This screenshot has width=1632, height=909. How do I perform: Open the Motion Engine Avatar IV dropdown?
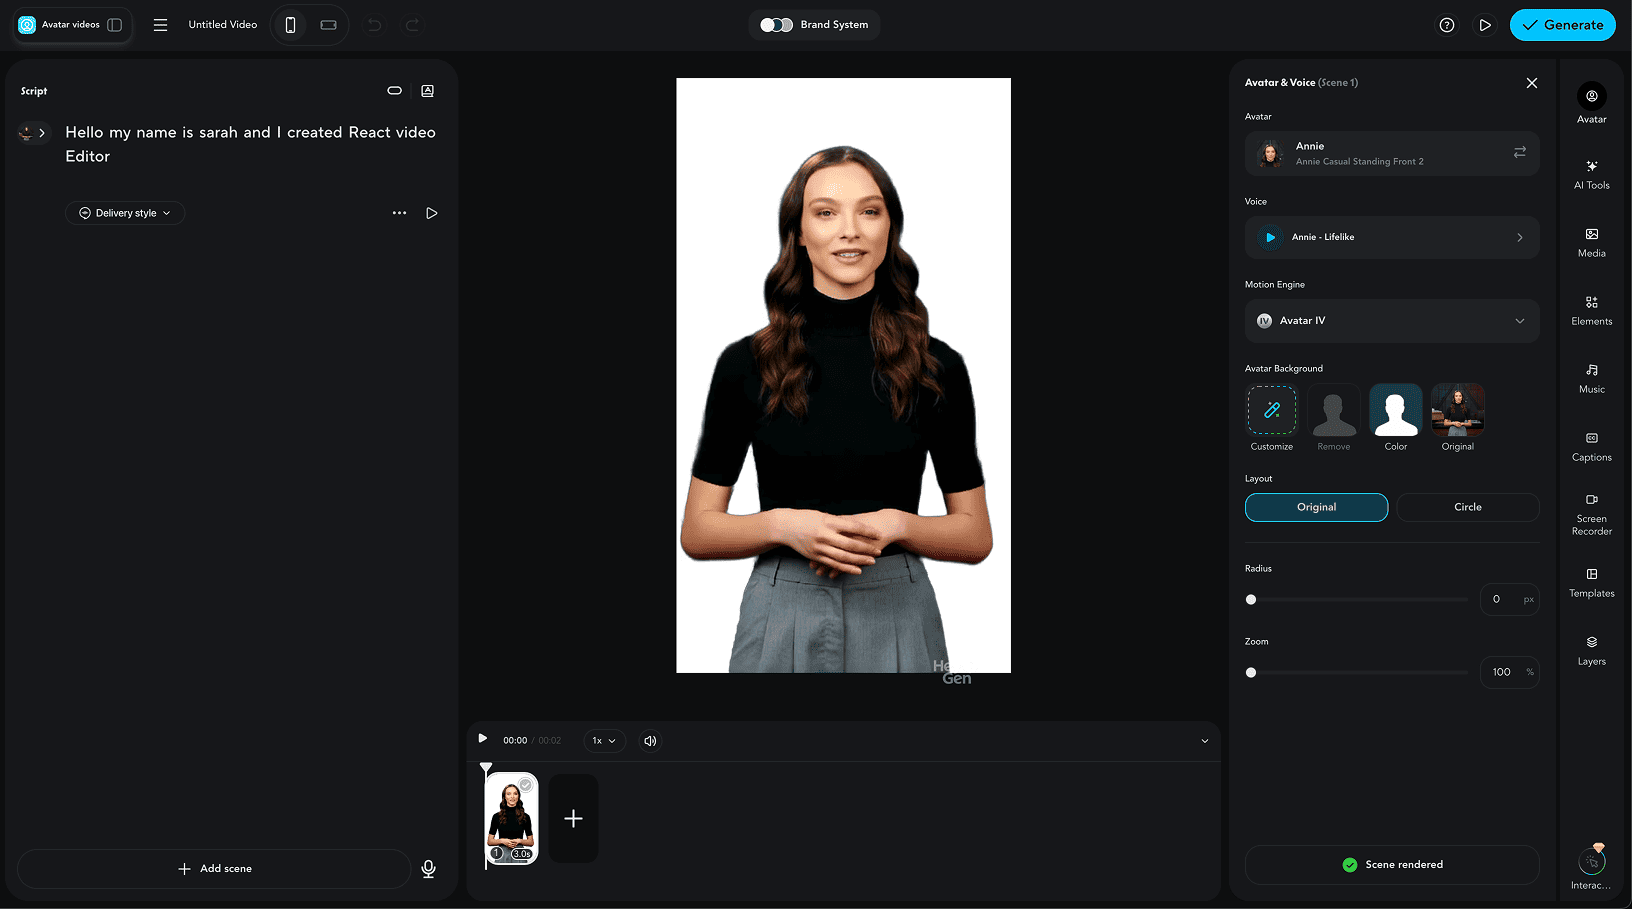tap(1391, 321)
